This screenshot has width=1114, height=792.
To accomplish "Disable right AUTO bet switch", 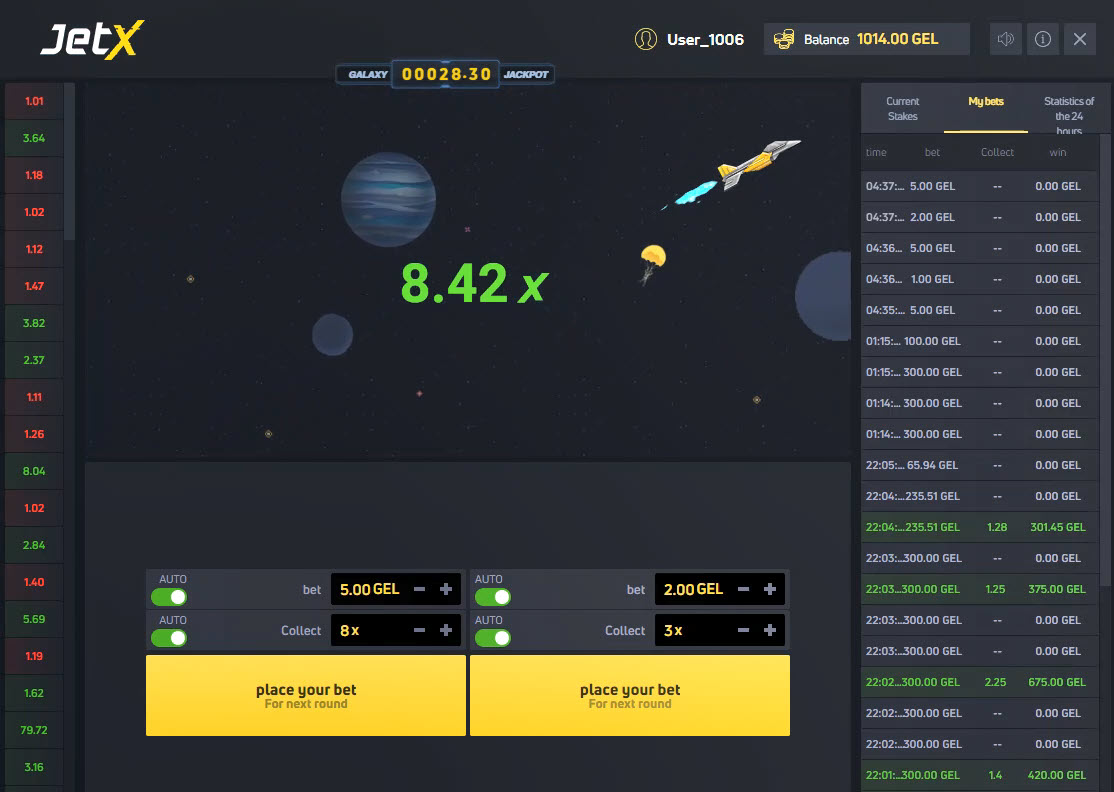I will click(x=493, y=597).
